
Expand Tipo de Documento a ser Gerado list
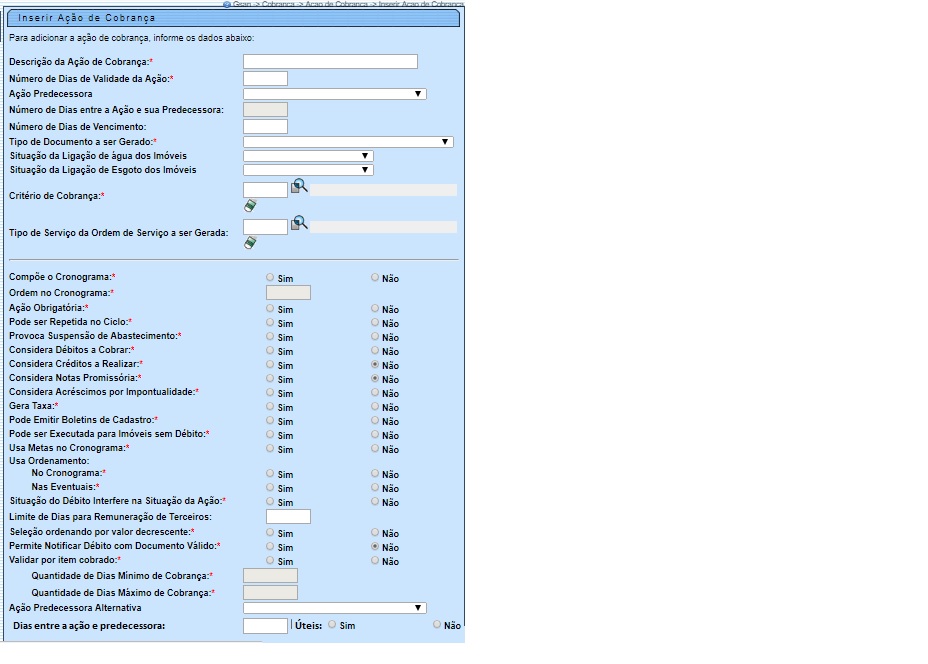pyautogui.click(x=348, y=142)
